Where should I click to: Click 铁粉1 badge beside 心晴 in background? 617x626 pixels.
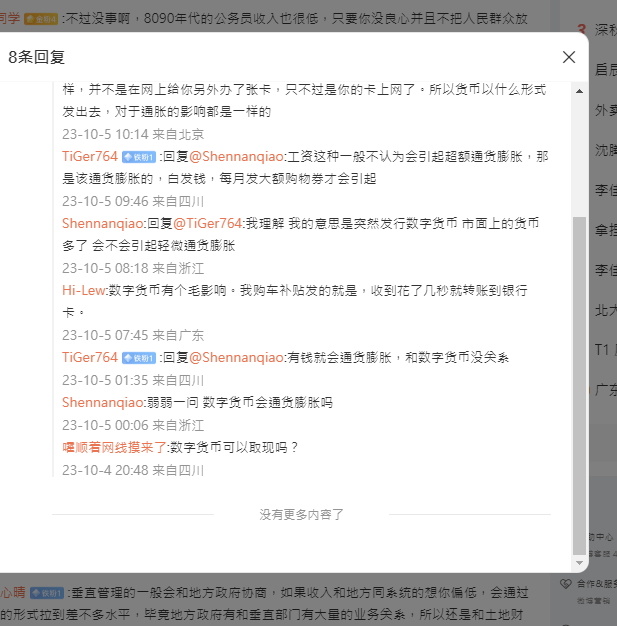pos(47,593)
